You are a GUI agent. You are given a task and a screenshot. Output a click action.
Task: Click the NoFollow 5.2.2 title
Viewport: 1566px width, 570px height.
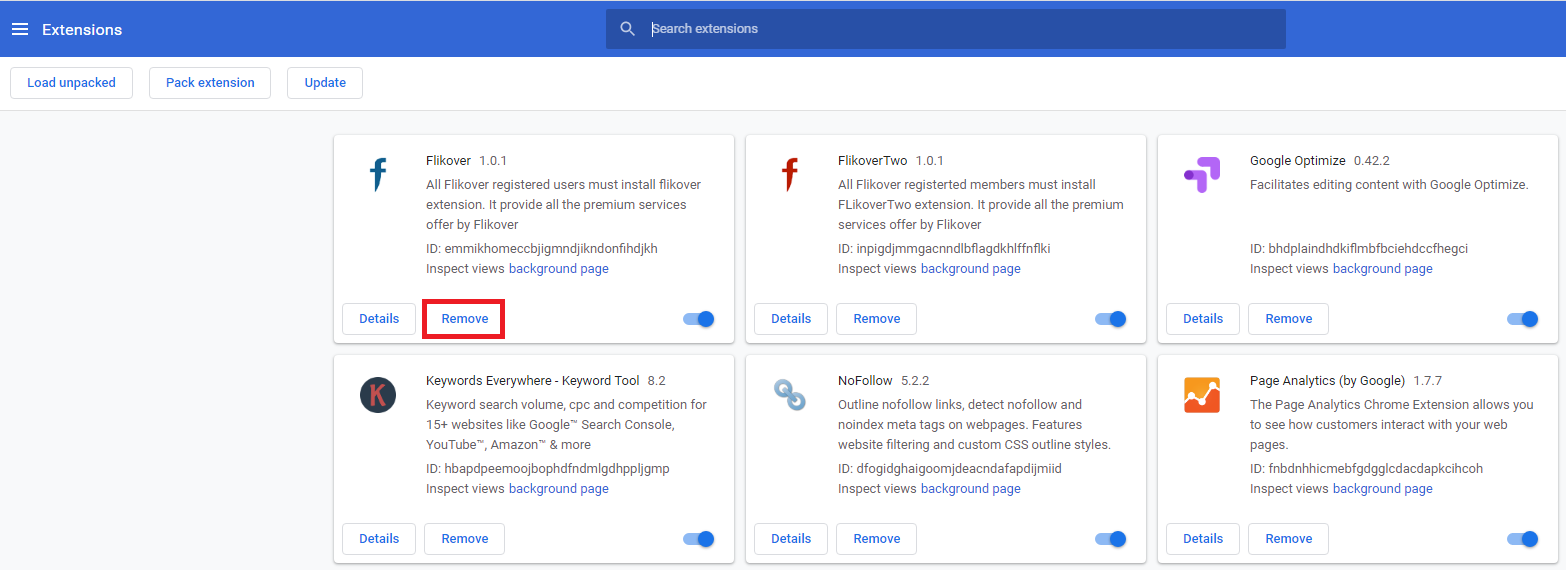[885, 380]
